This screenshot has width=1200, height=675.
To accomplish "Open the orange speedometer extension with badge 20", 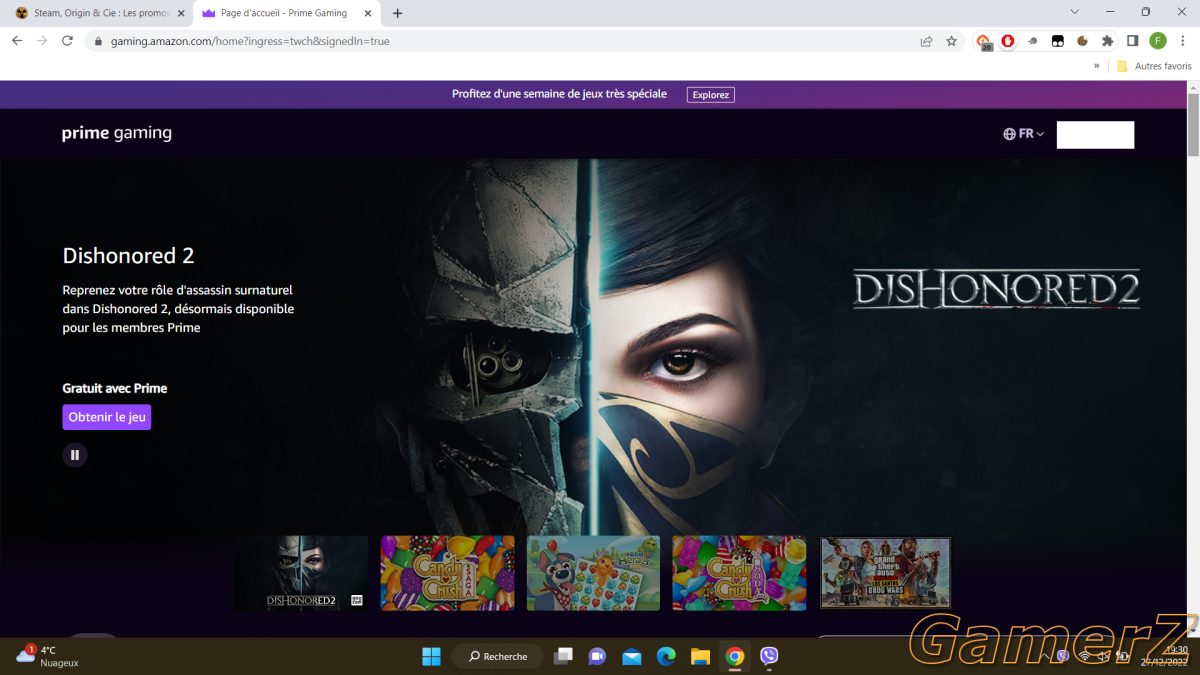I will pyautogui.click(x=984, y=42).
